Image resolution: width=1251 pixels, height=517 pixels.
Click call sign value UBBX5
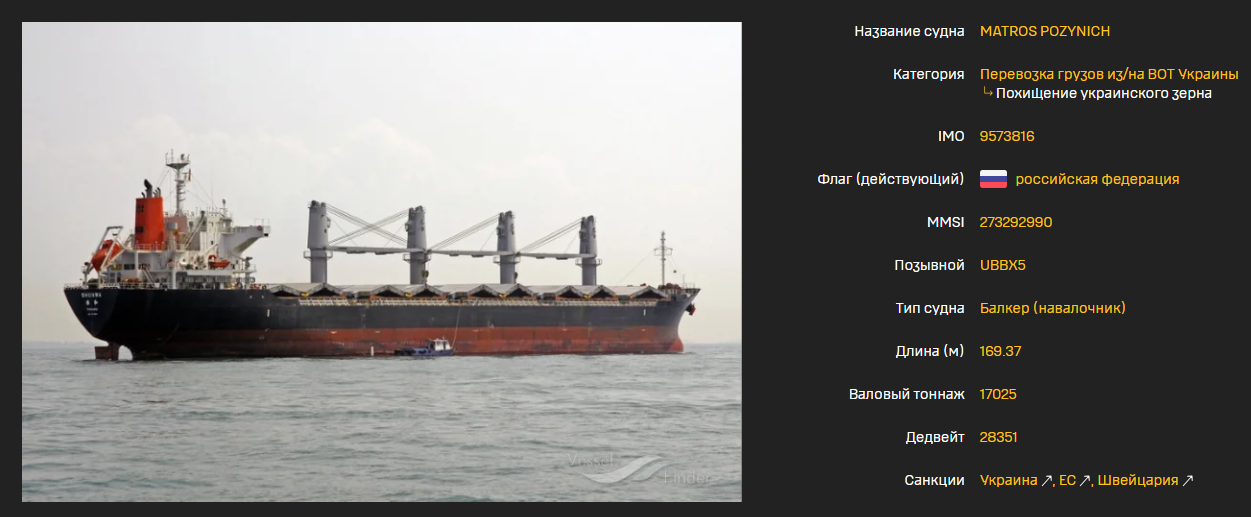[x=1003, y=265]
